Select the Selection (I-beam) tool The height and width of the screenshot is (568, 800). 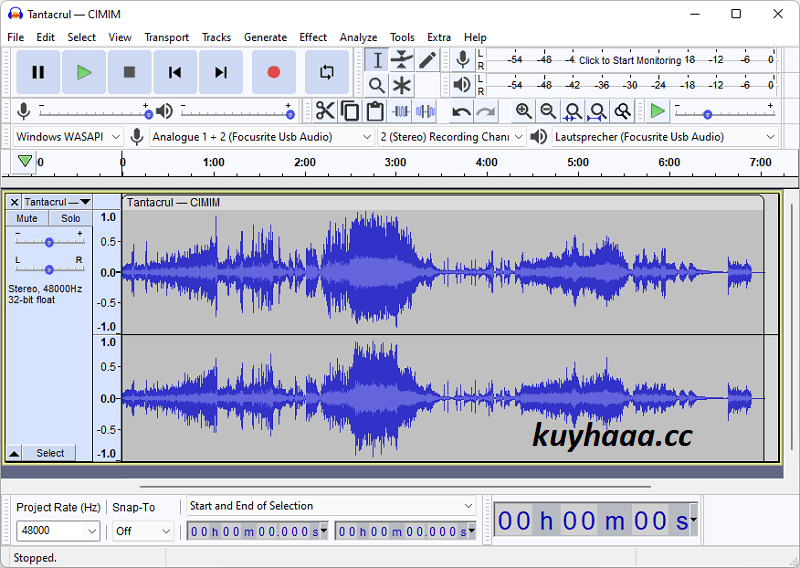tap(377, 60)
